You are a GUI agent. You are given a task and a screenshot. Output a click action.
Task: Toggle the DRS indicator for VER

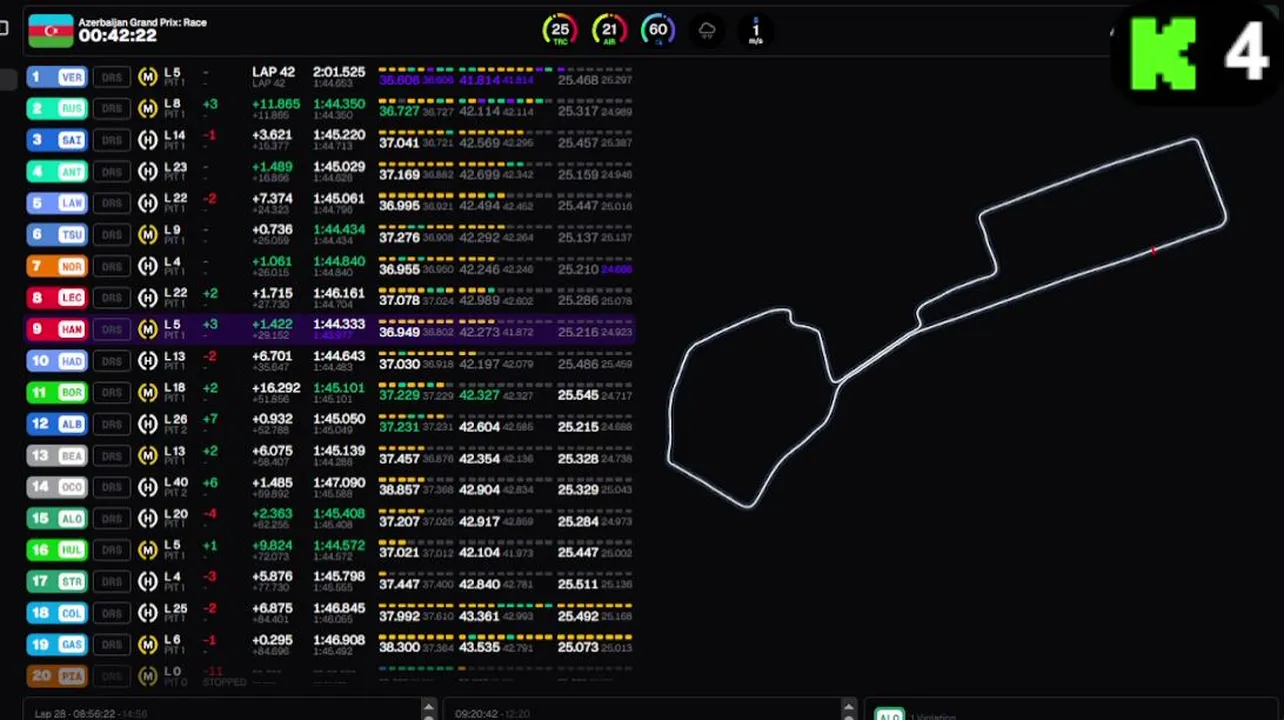click(112, 77)
